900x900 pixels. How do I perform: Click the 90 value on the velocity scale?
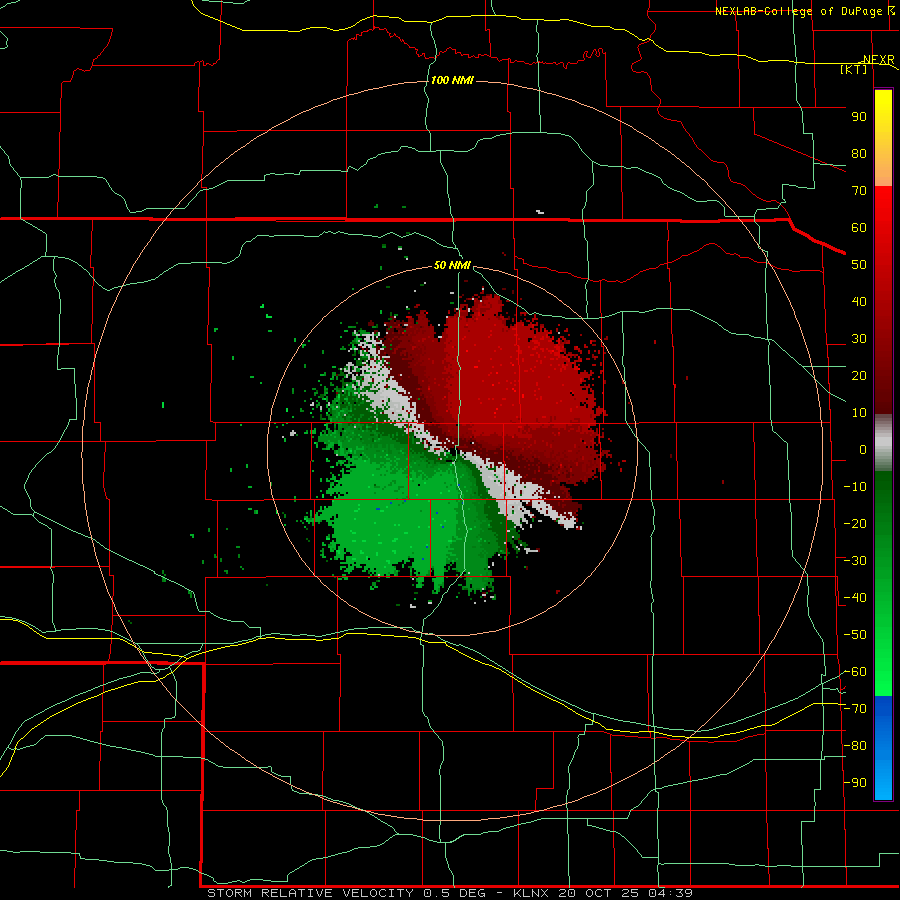coord(859,117)
